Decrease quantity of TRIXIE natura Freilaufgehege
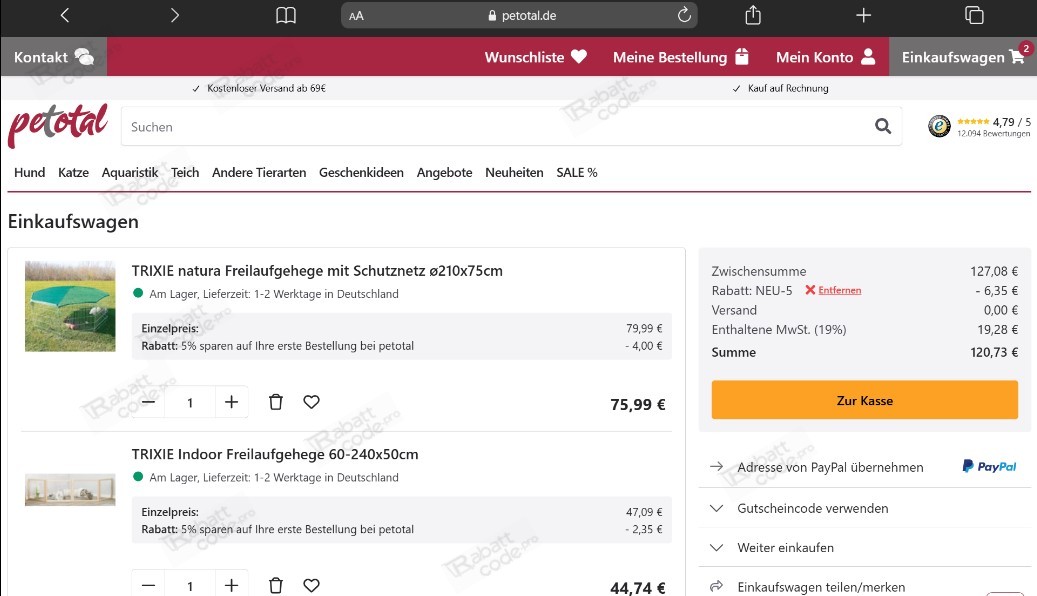The image size is (1037, 596). click(x=148, y=402)
